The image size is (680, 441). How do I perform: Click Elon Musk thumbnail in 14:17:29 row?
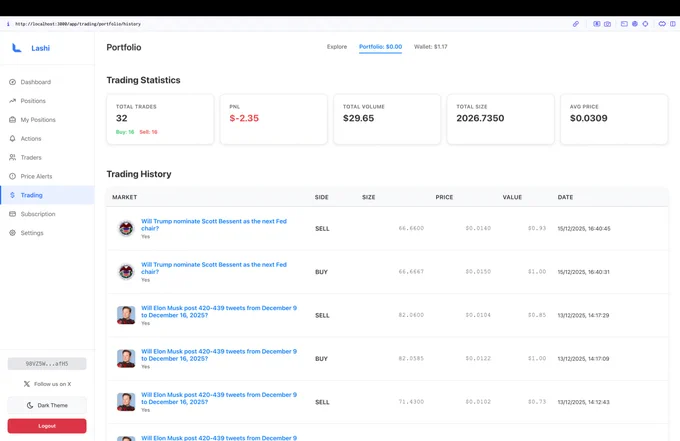pos(126,315)
